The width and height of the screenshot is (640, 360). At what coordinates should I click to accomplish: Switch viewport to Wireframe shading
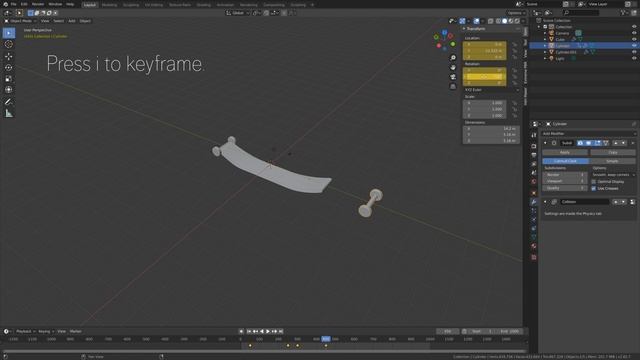498,21
